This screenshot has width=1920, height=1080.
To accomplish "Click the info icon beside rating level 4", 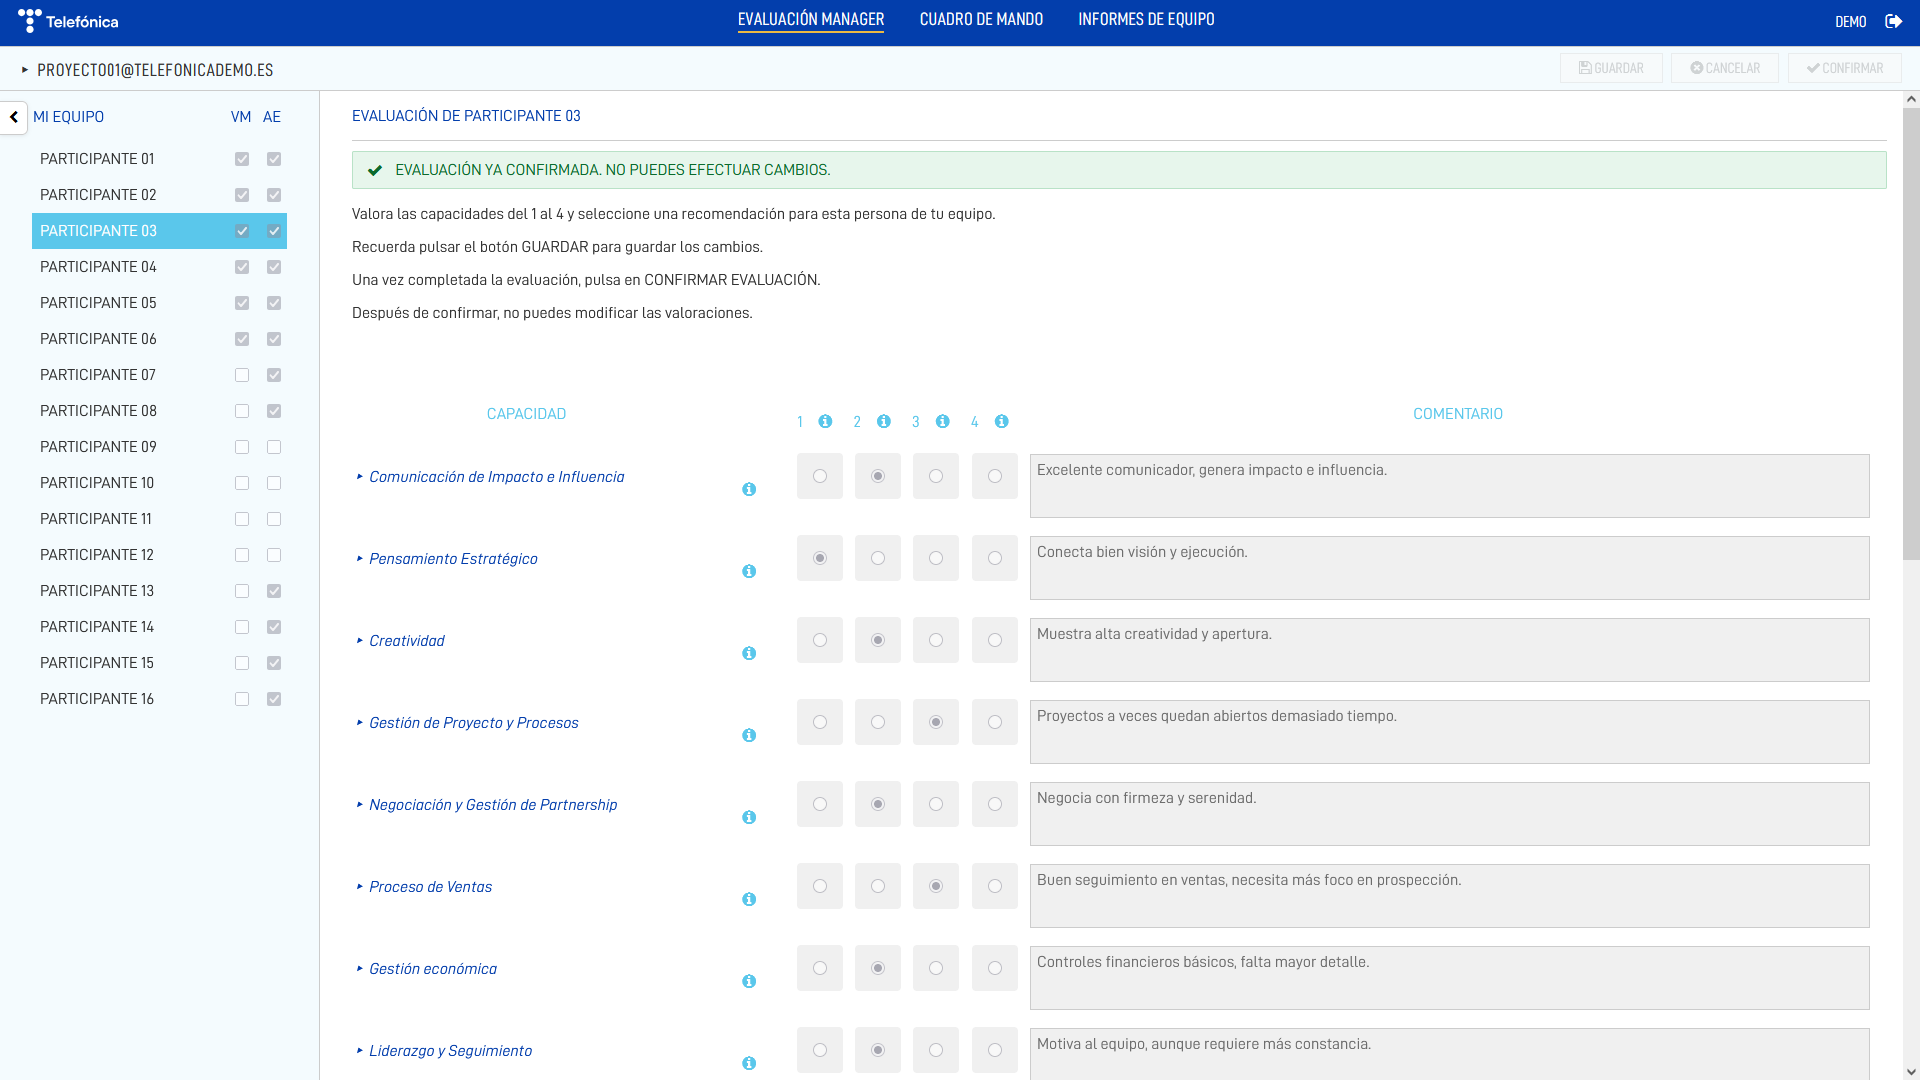I will click(1001, 421).
